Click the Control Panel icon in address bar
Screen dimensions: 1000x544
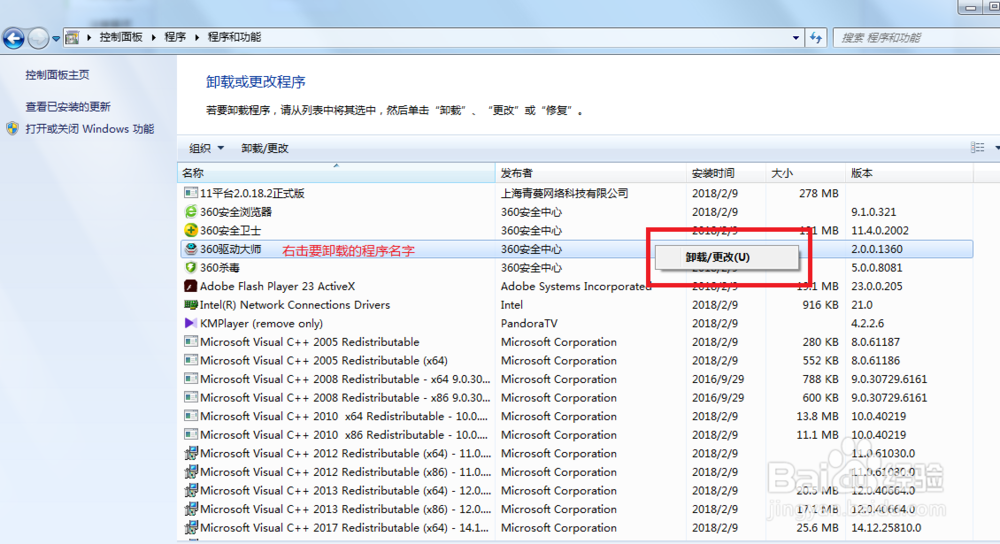pos(72,38)
